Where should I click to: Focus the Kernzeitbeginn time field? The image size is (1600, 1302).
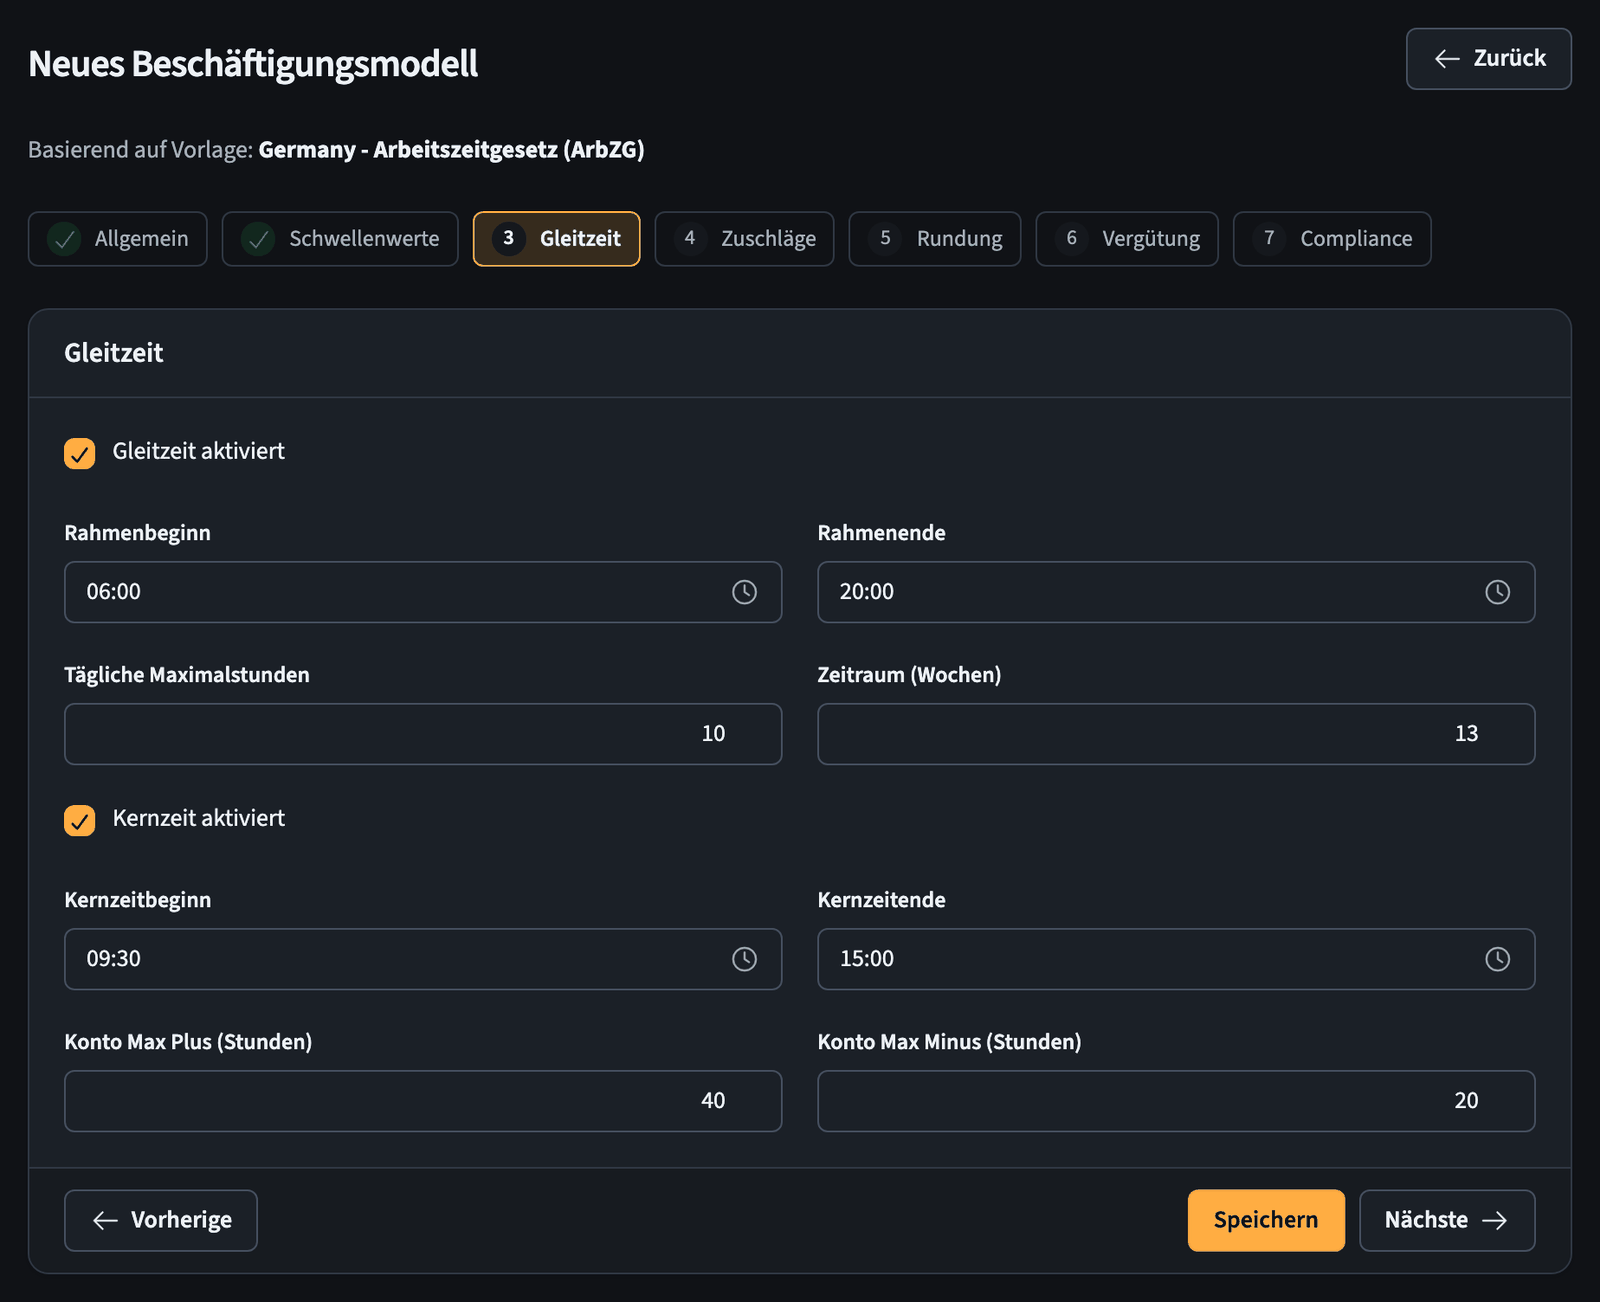coord(423,959)
